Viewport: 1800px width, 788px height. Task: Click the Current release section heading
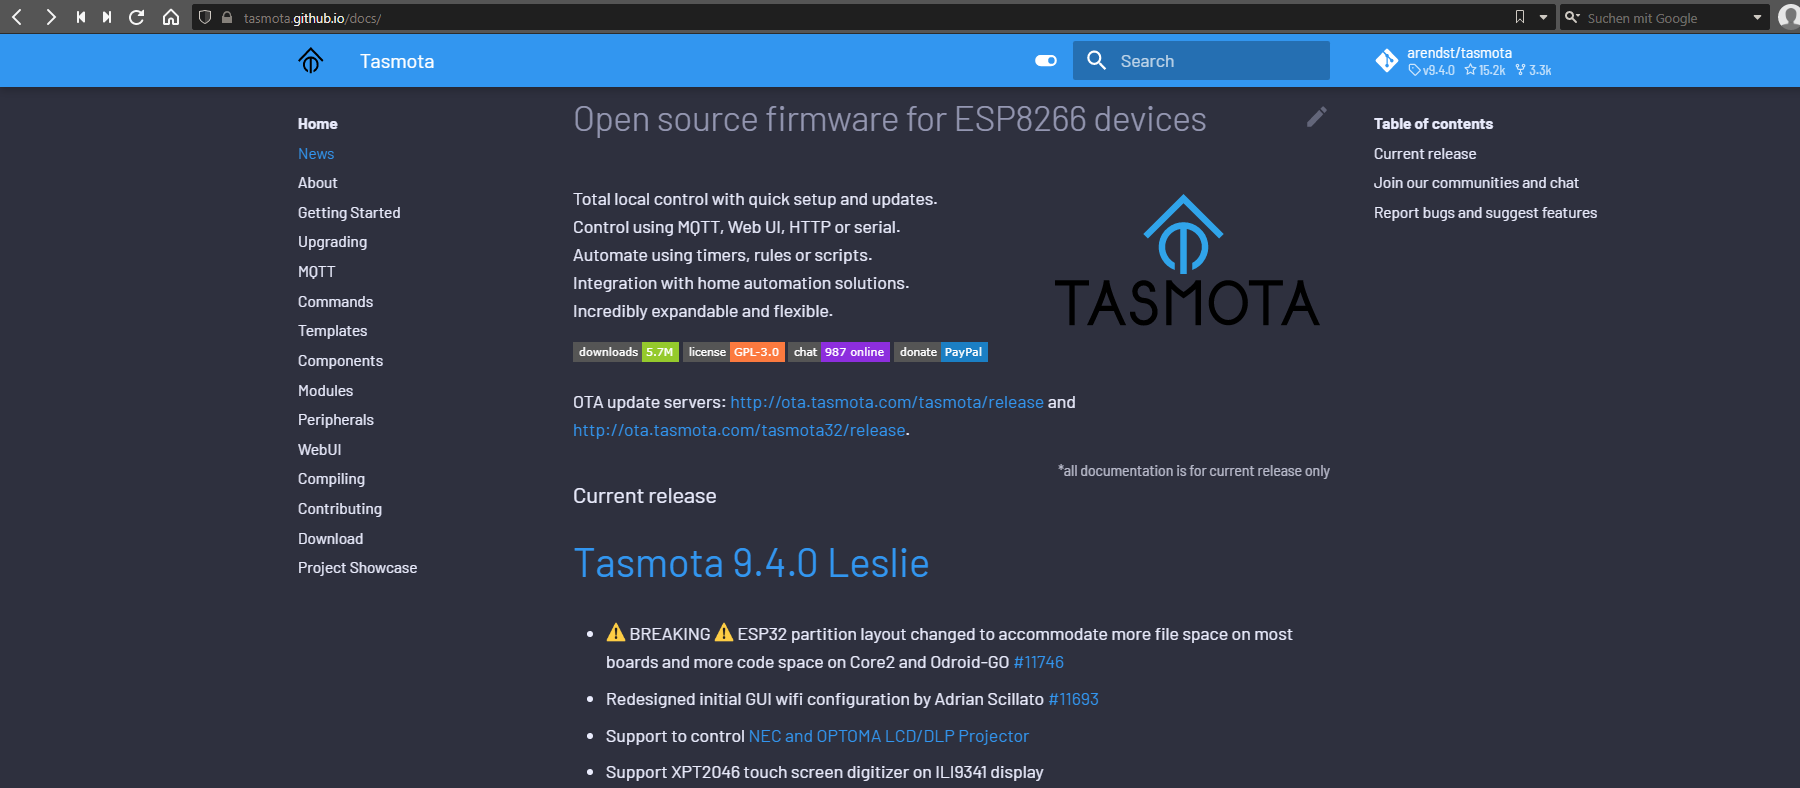(645, 496)
